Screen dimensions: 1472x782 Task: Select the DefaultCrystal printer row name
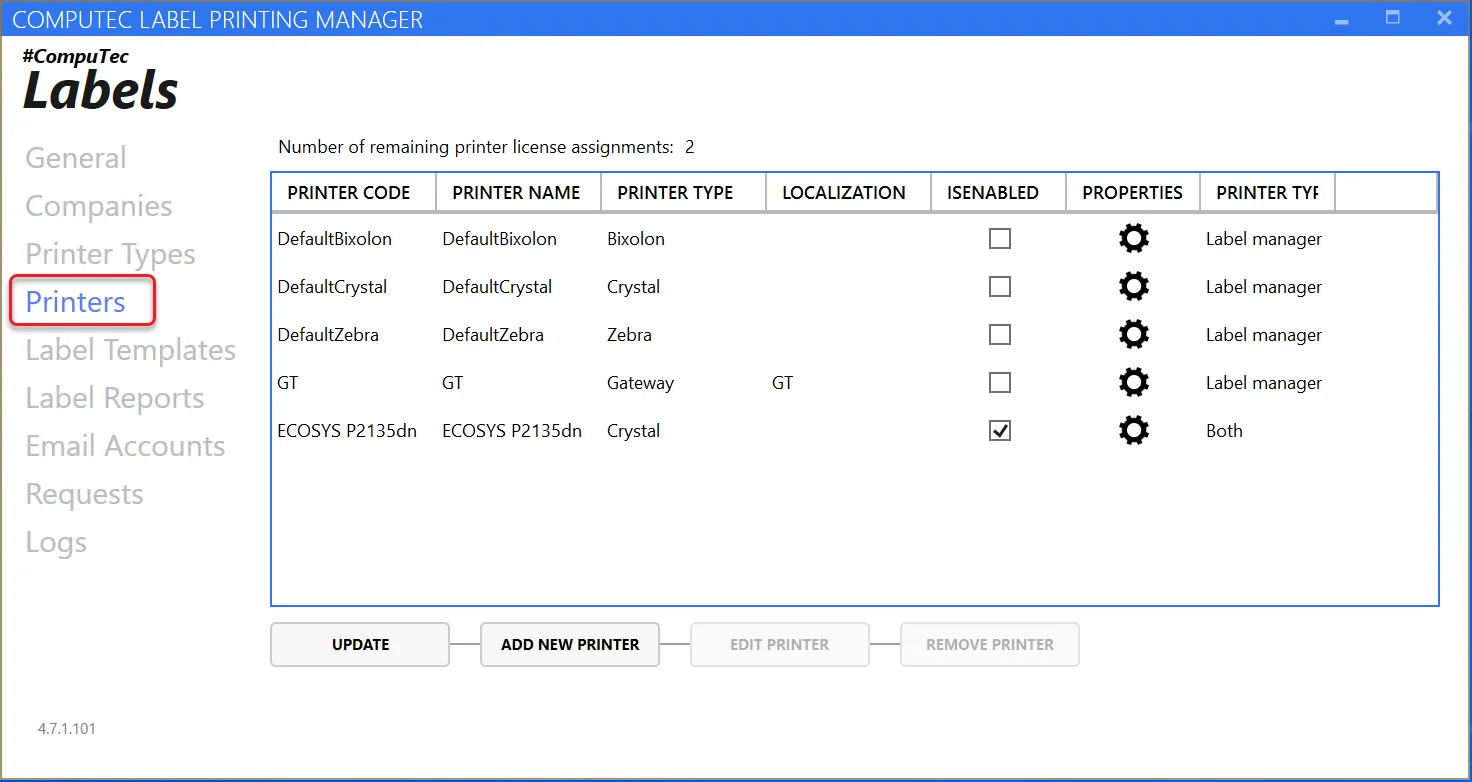[x=497, y=287]
